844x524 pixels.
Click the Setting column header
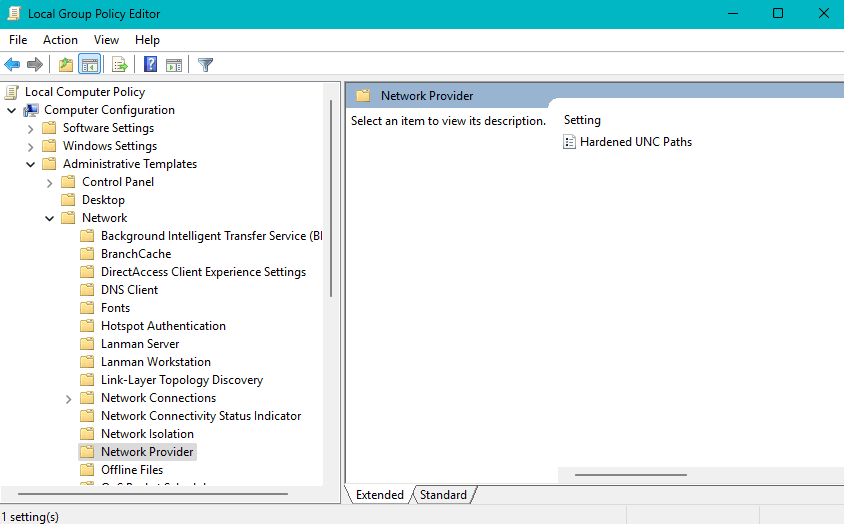click(582, 120)
